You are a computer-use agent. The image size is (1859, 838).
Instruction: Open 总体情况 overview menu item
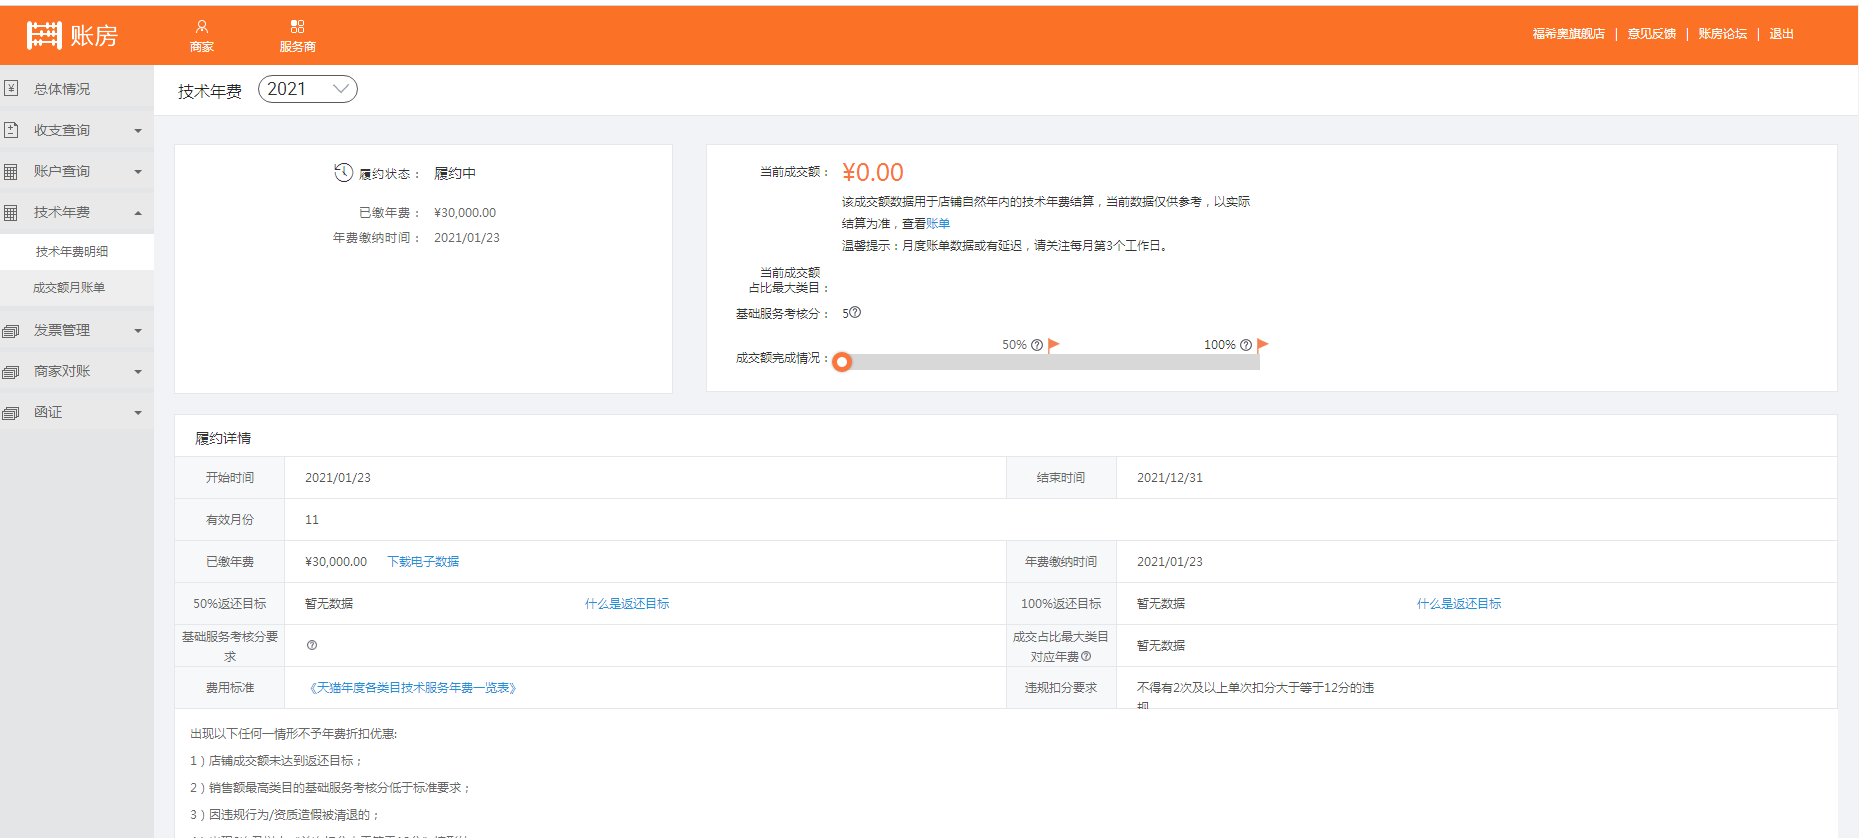coord(62,89)
